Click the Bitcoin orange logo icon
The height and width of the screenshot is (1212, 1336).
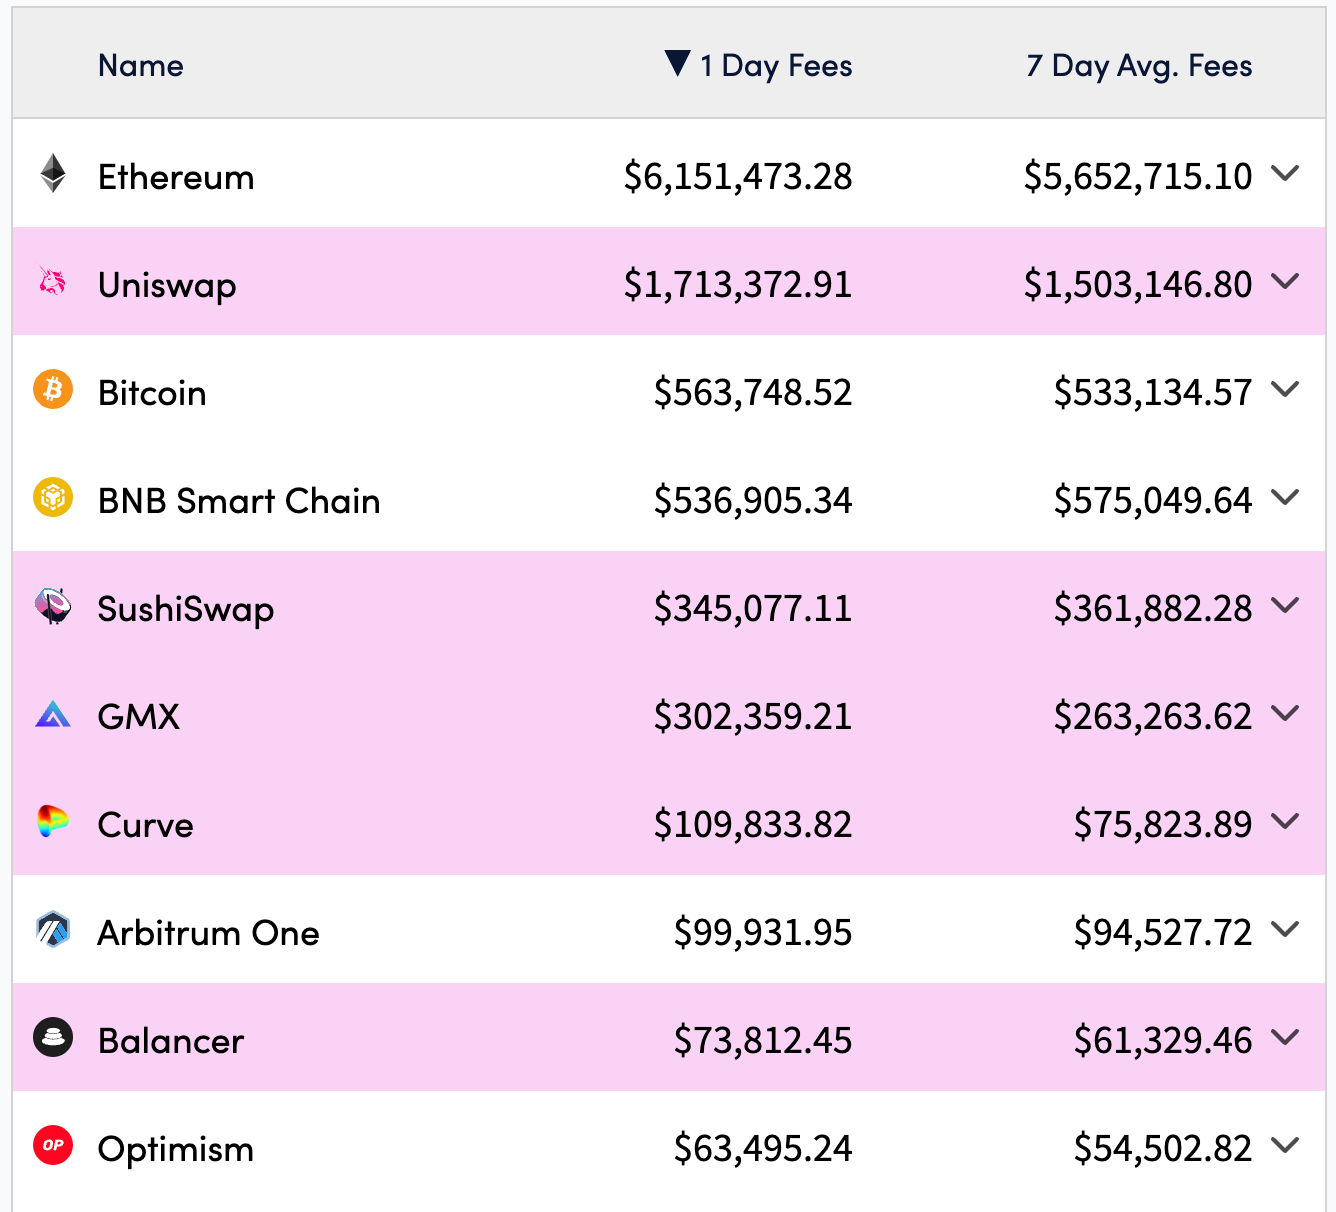coord(53,389)
